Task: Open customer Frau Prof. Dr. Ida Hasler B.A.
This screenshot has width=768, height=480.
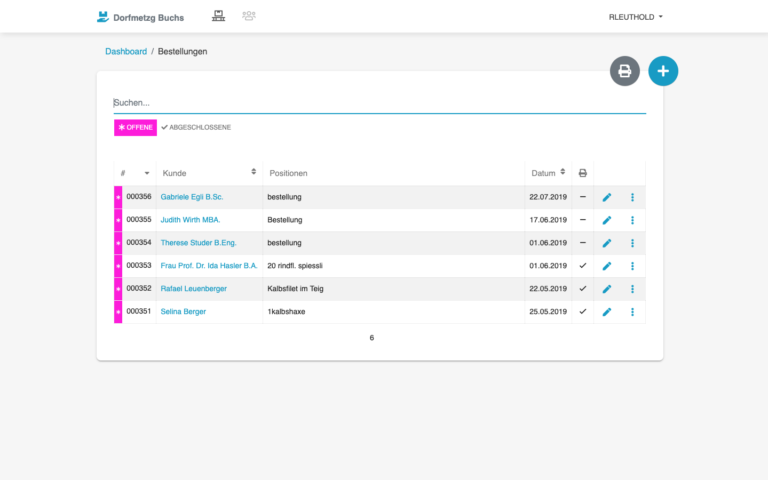Action: point(209,266)
